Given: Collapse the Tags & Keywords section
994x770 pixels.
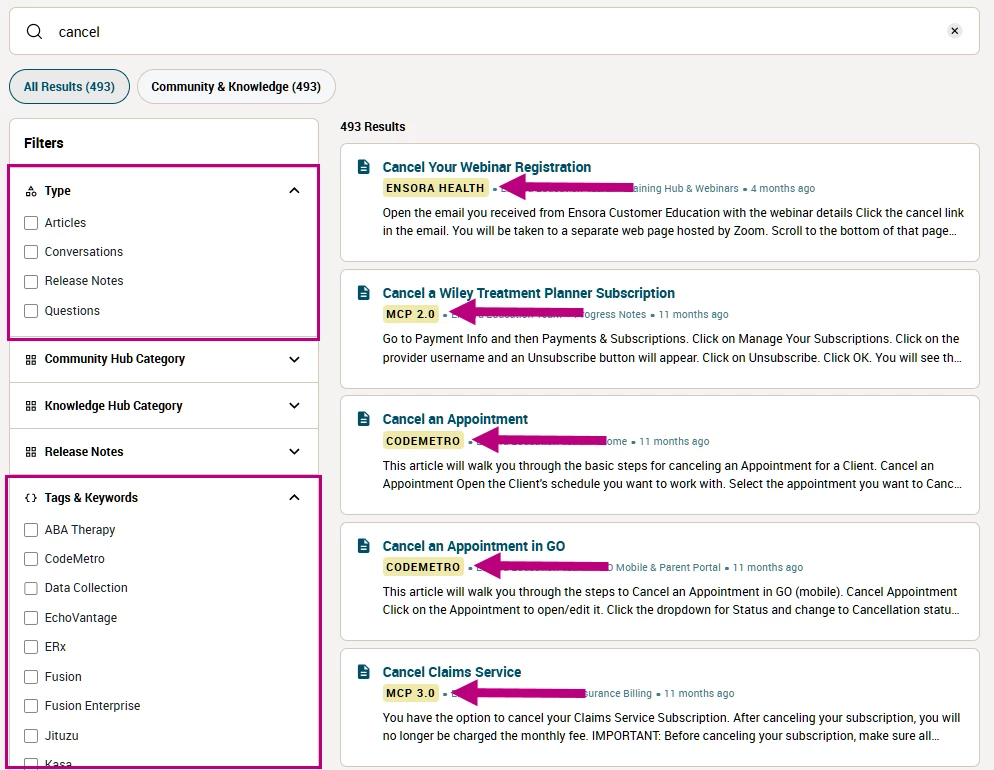Looking at the screenshot, I should click(x=294, y=497).
